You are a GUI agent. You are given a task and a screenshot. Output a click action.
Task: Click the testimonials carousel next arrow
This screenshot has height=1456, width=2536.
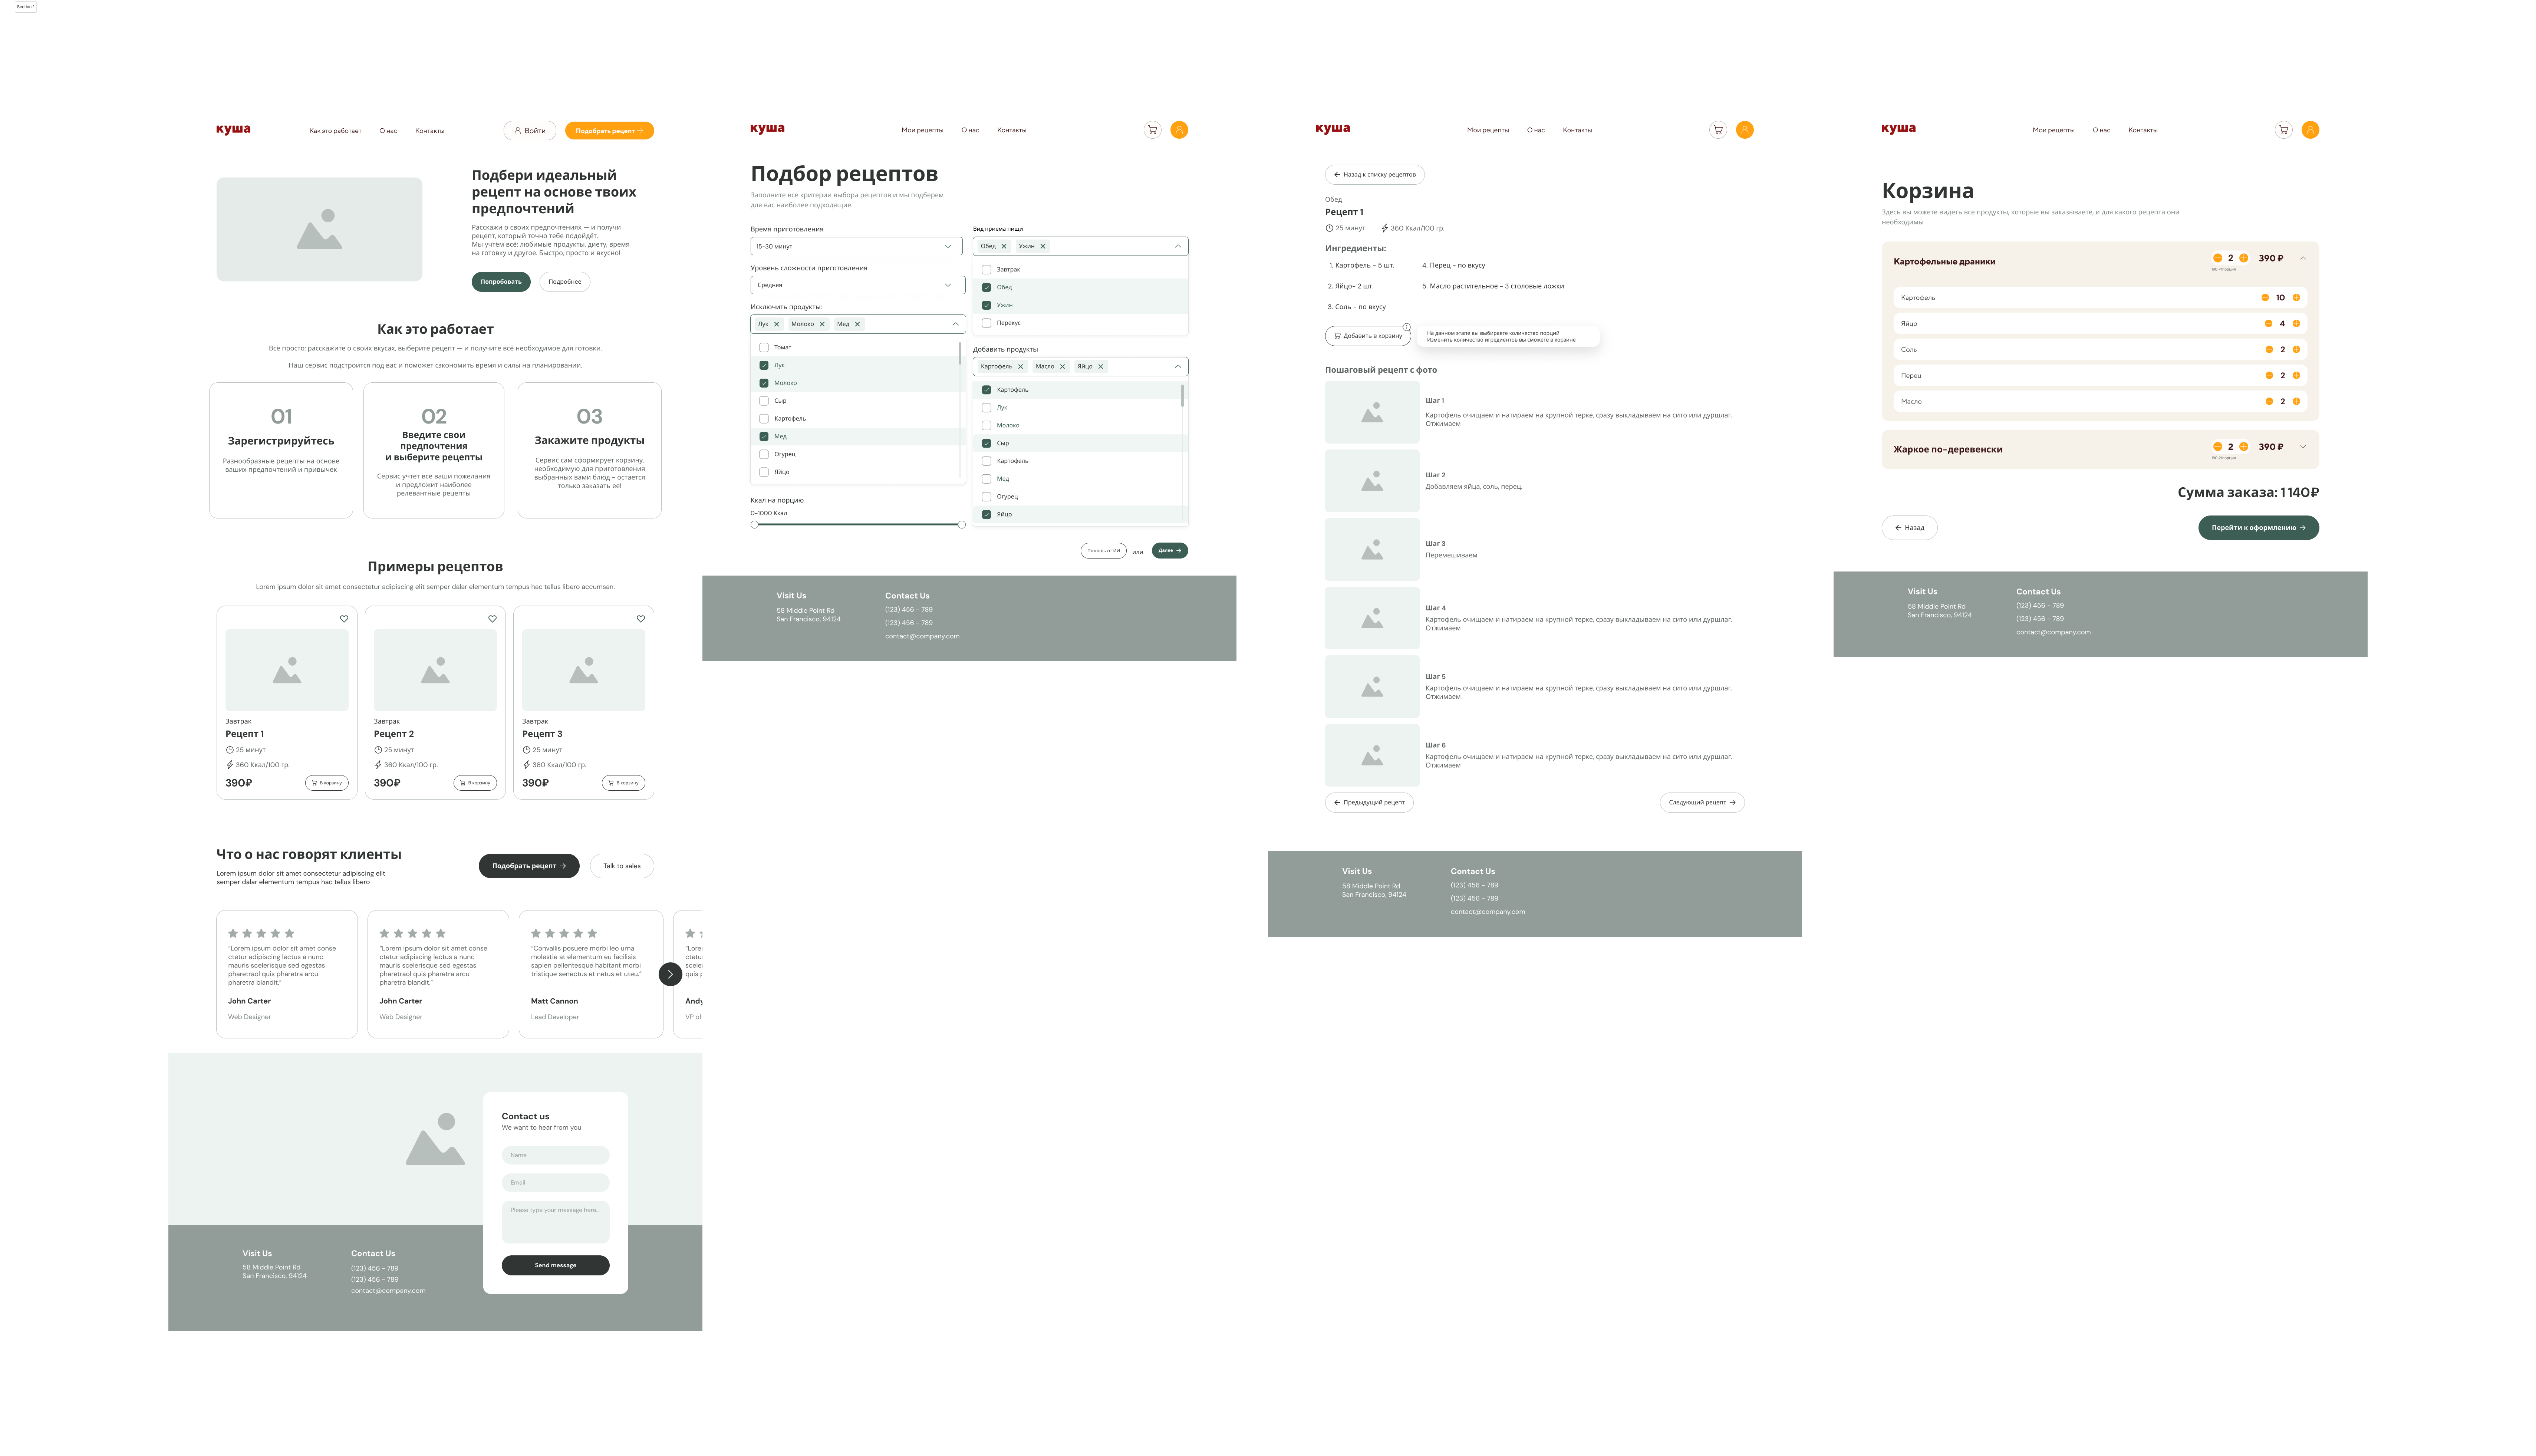click(x=670, y=974)
